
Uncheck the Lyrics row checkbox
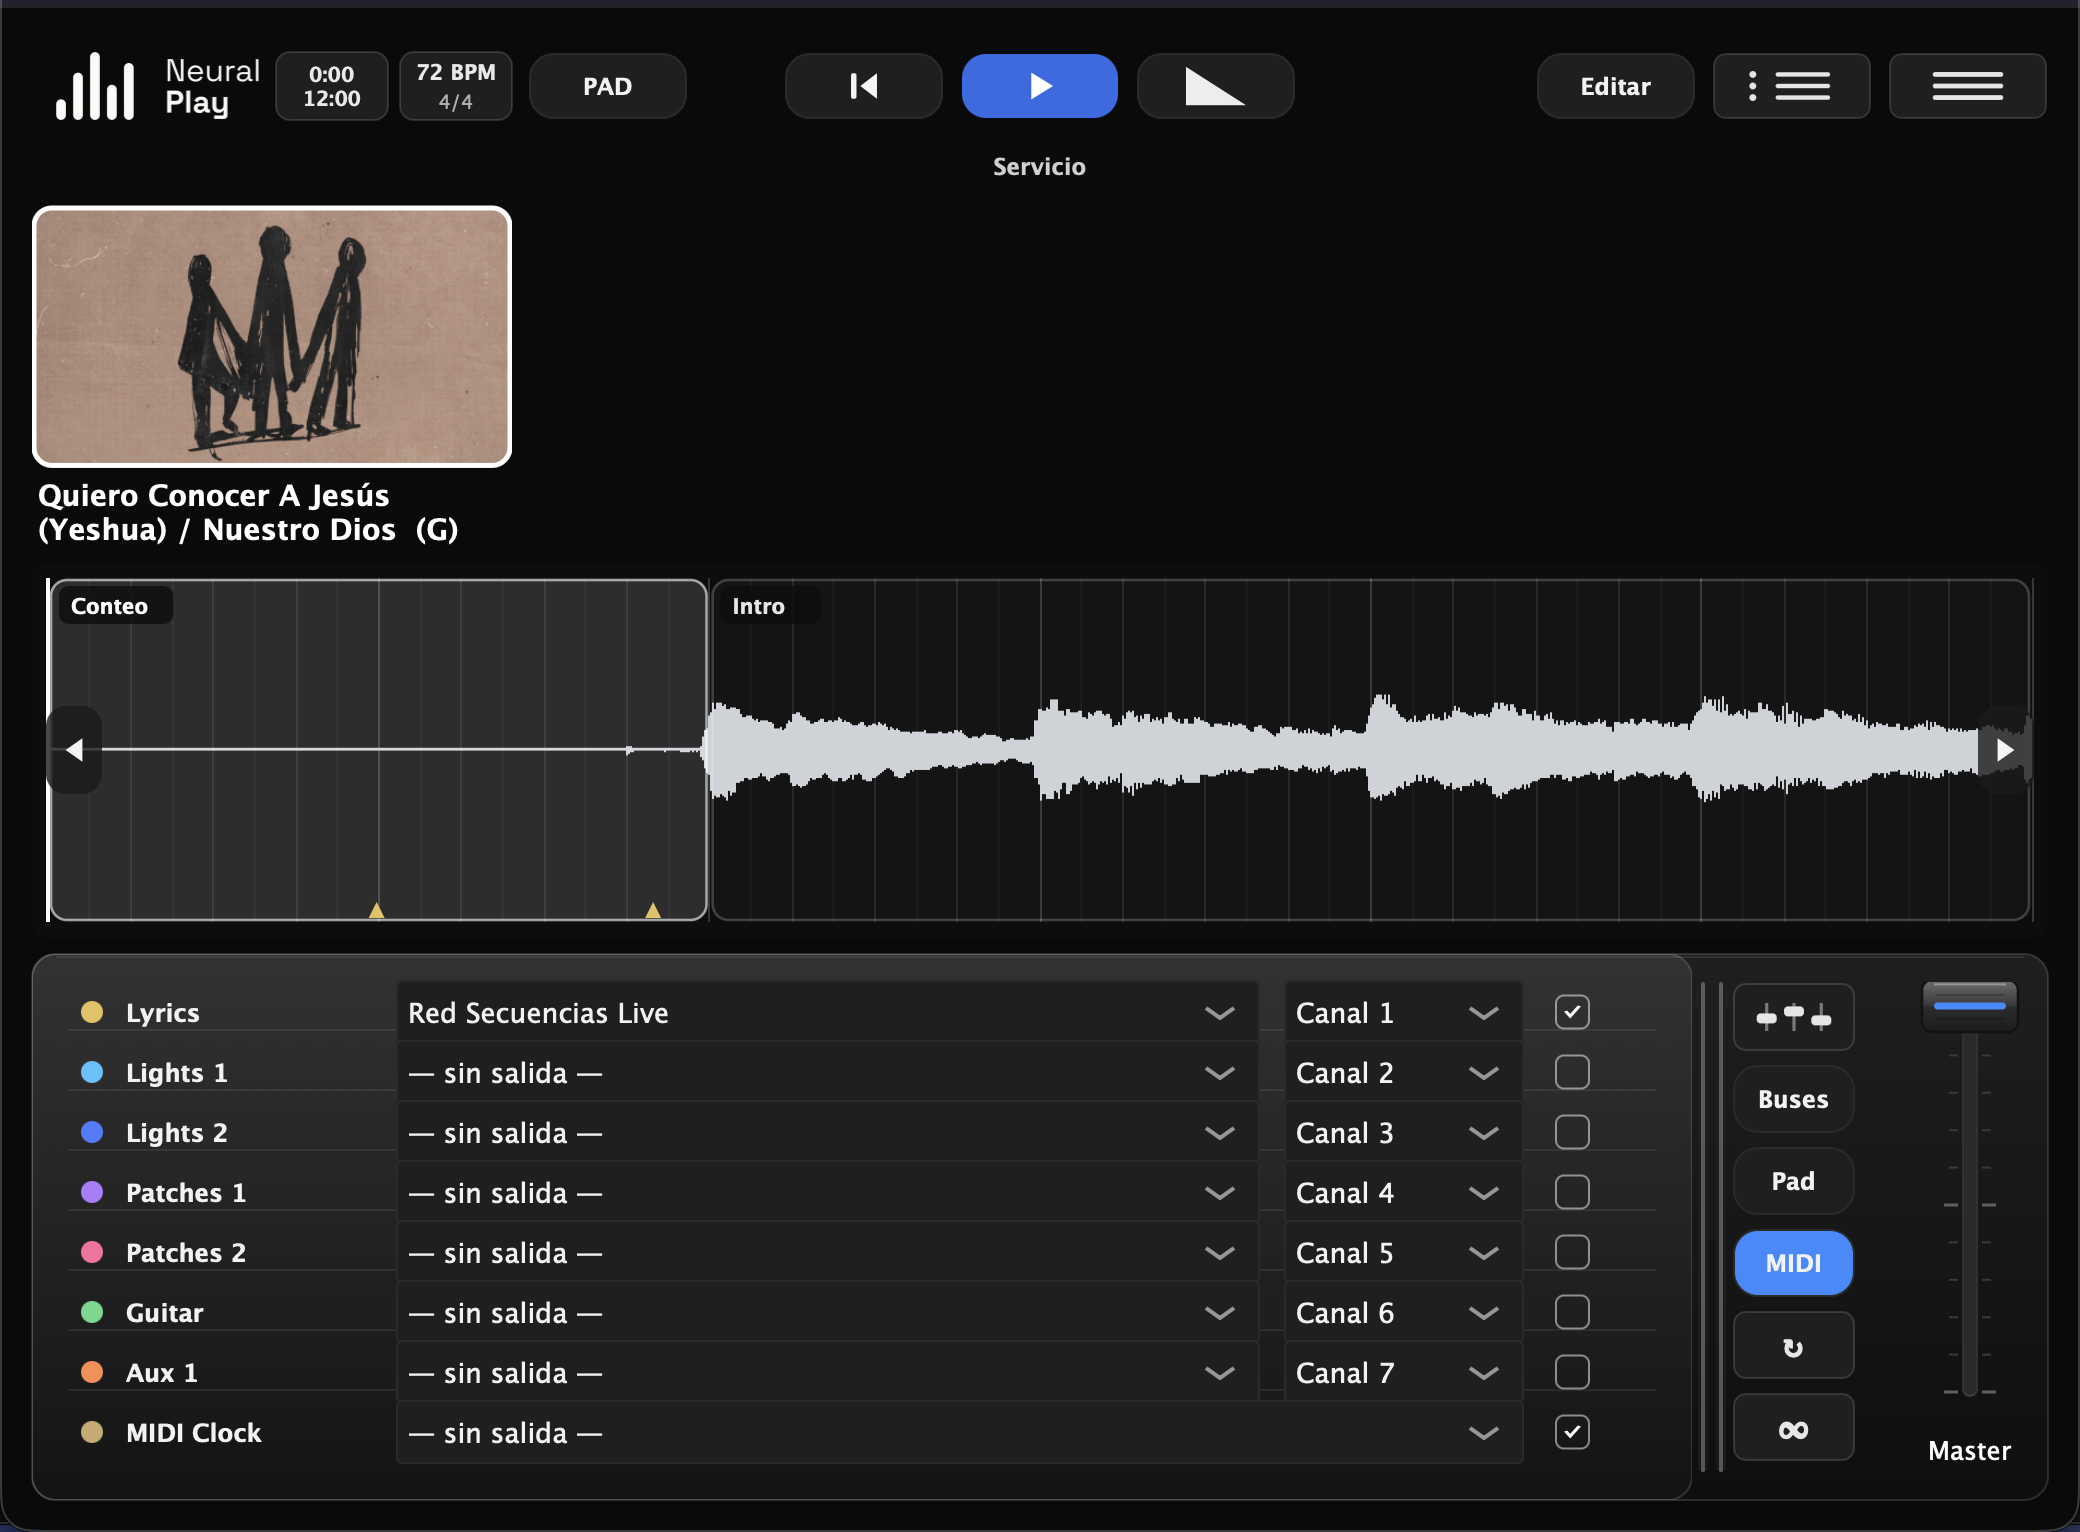click(1572, 1012)
